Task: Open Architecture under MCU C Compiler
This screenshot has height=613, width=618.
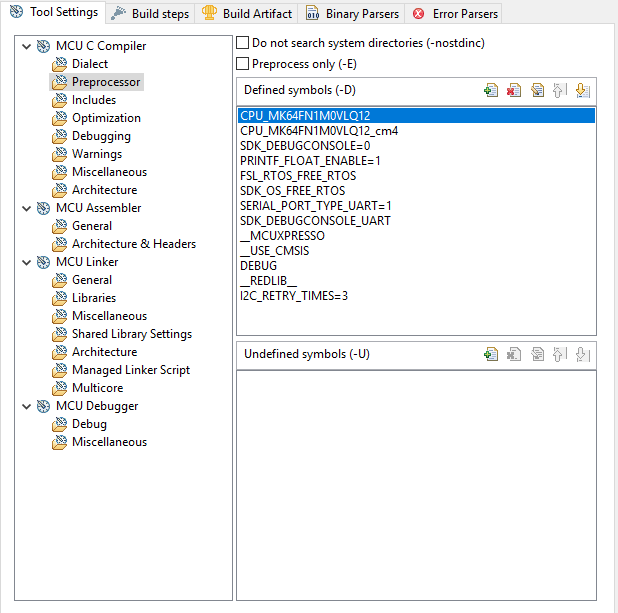Action: (x=104, y=190)
